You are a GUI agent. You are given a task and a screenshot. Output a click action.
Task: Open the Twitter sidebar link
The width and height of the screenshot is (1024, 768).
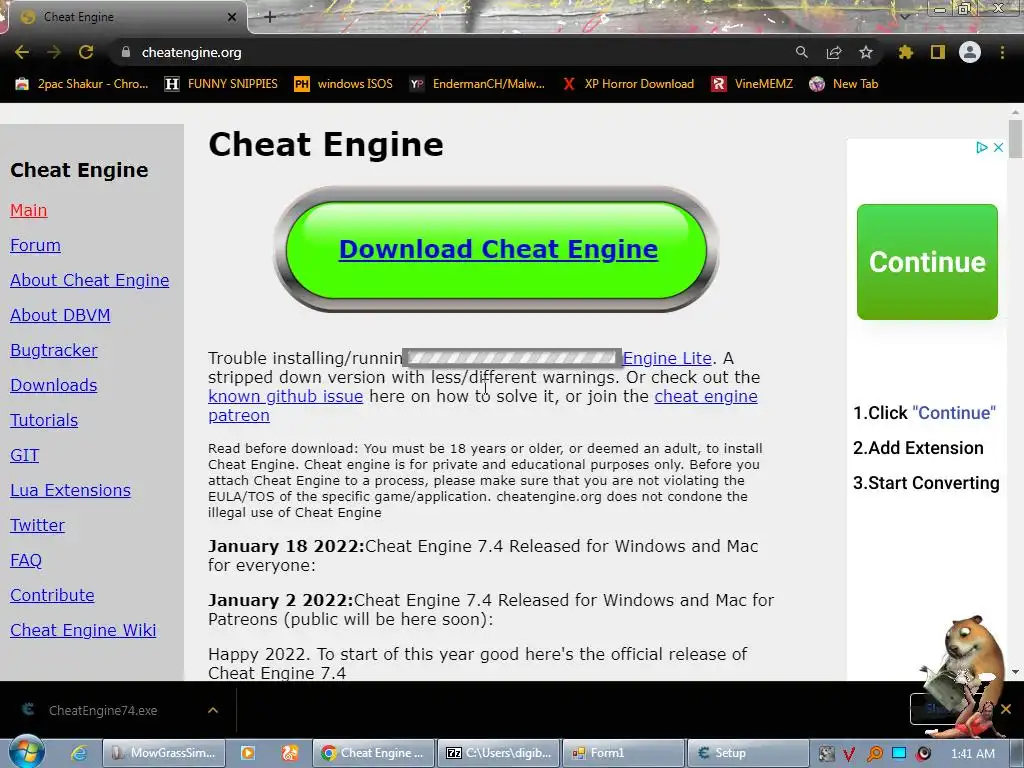point(37,525)
